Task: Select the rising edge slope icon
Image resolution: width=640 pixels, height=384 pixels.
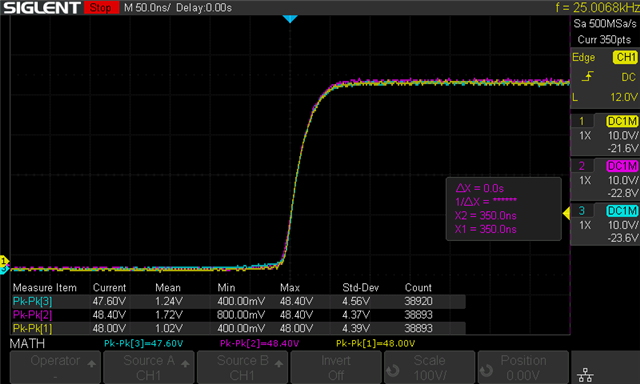Action: (587, 76)
